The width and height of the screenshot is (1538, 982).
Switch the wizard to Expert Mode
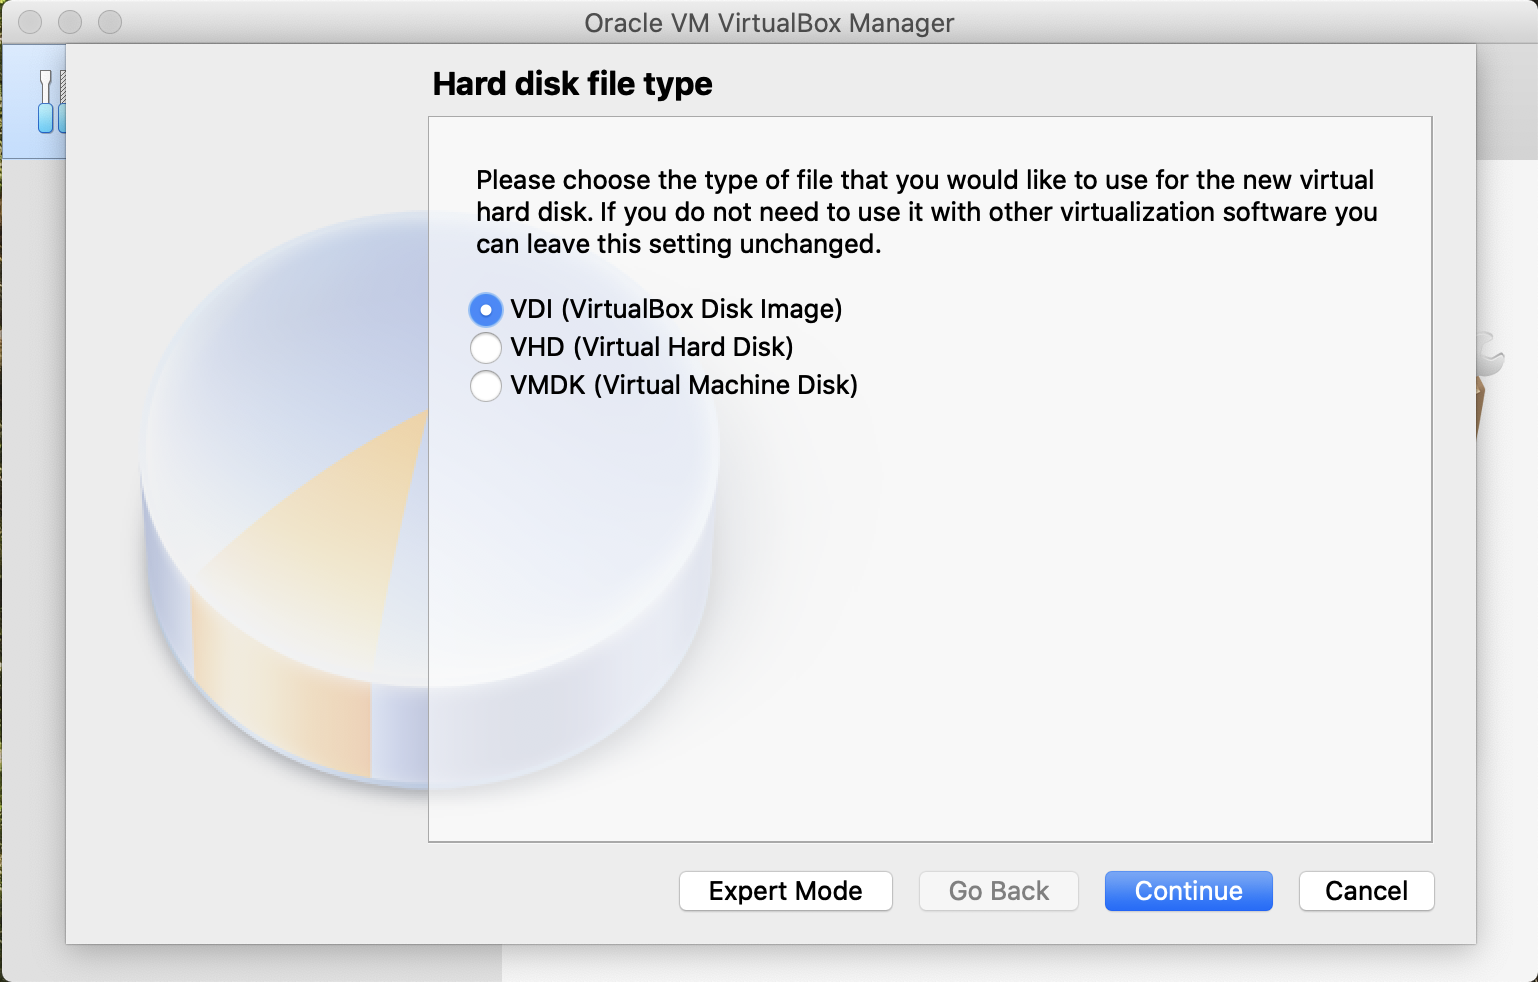pyautogui.click(x=785, y=891)
